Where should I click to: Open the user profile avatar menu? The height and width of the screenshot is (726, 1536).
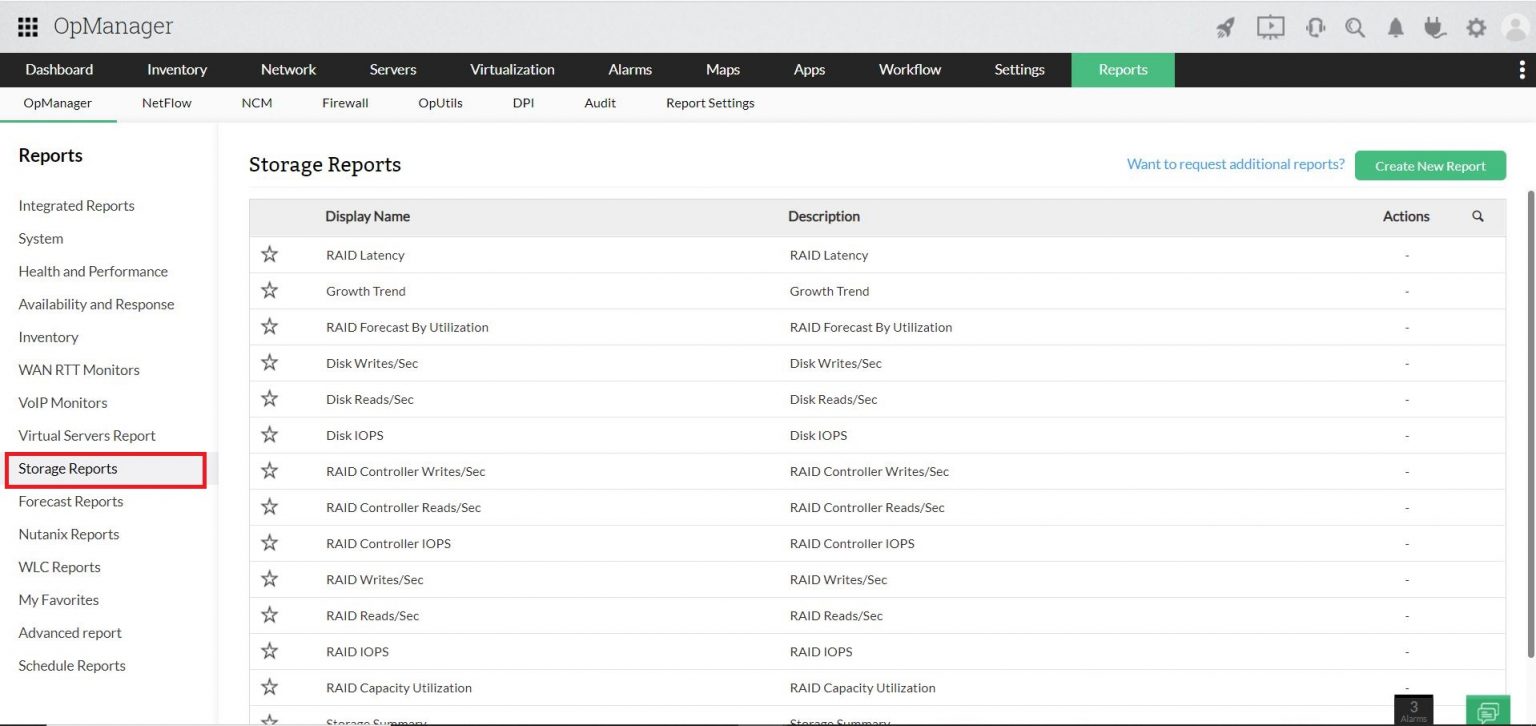click(1516, 28)
